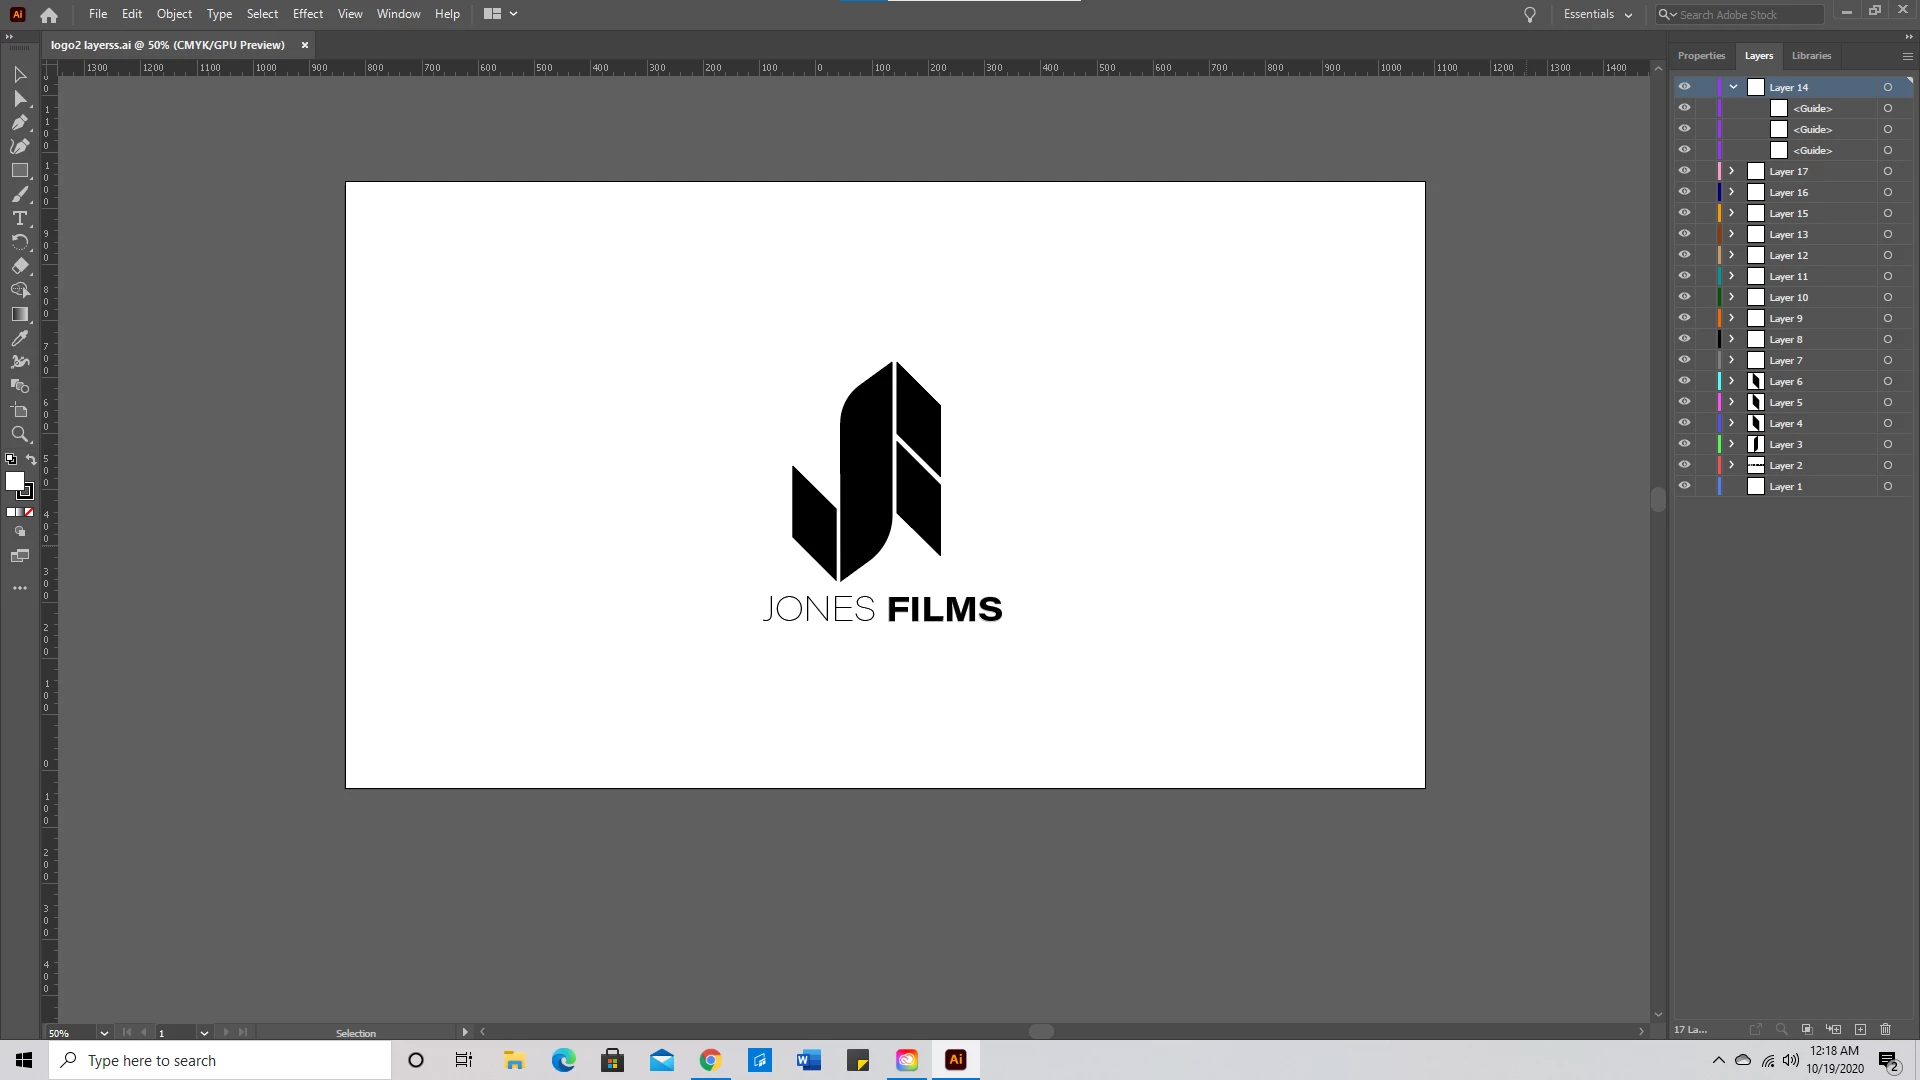This screenshot has height=1080, width=1920.
Task: Select the Eyedropper tool
Action: pos(19,338)
